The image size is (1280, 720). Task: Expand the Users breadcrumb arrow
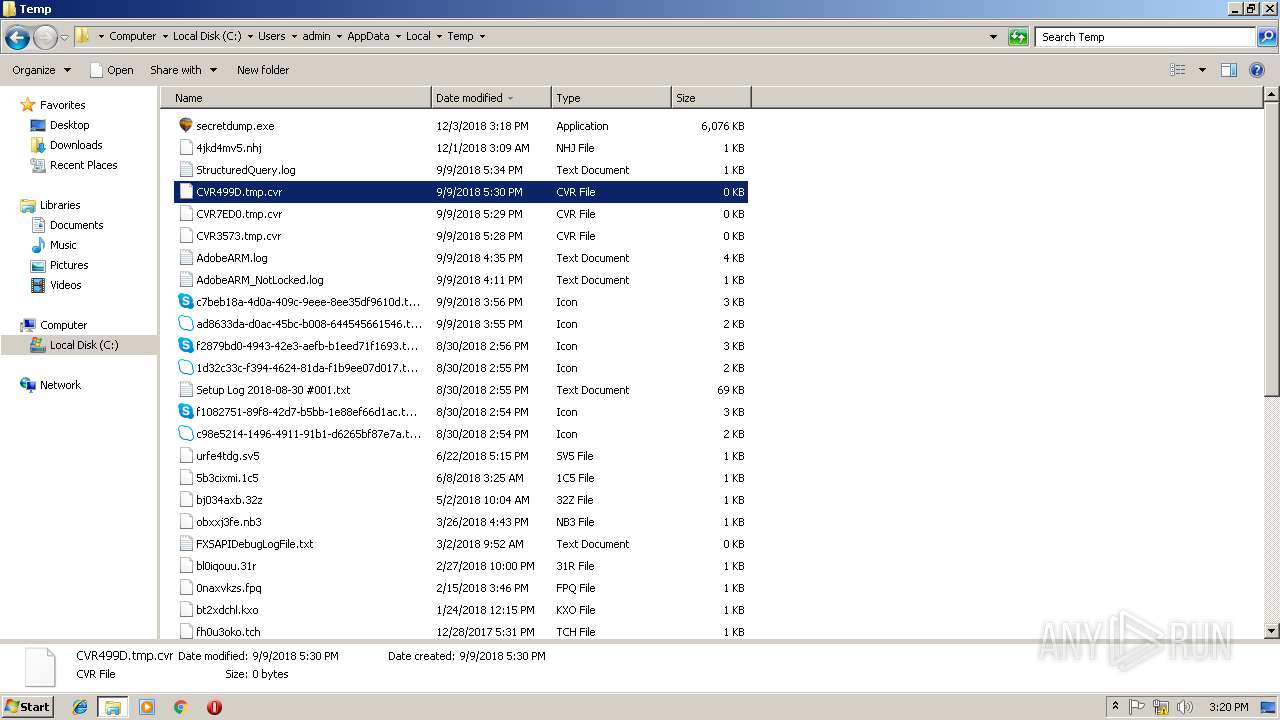pyautogui.click(x=294, y=36)
